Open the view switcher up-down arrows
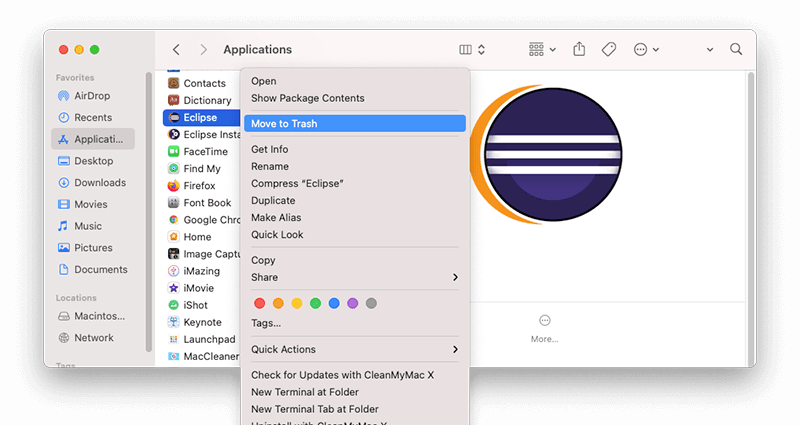This screenshot has height=425, width=800. [x=481, y=49]
